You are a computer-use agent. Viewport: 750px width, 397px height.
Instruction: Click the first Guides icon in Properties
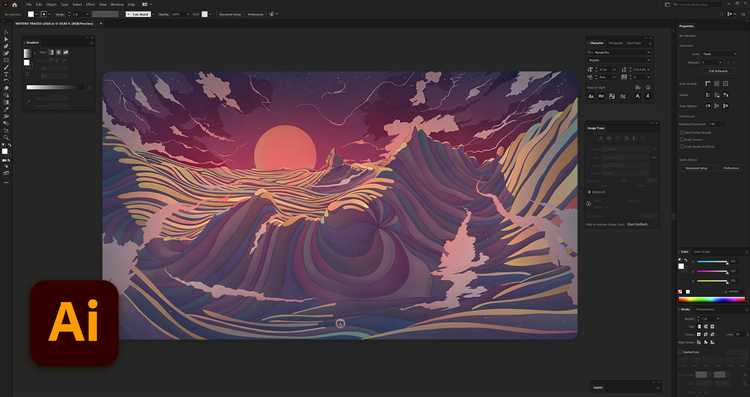[708, 95]
